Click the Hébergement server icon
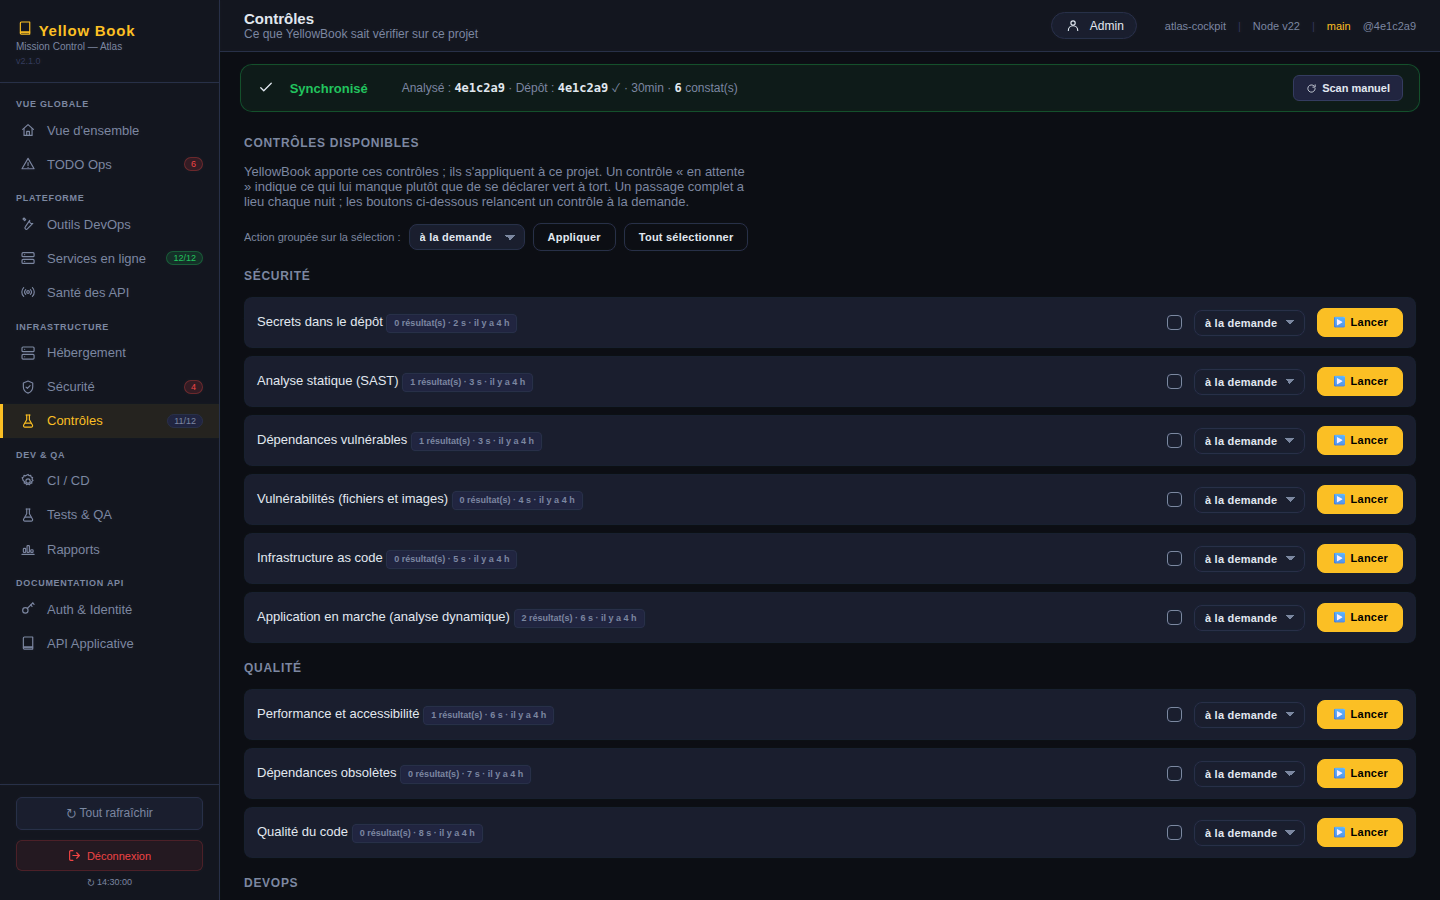 [x=28, y=353]
